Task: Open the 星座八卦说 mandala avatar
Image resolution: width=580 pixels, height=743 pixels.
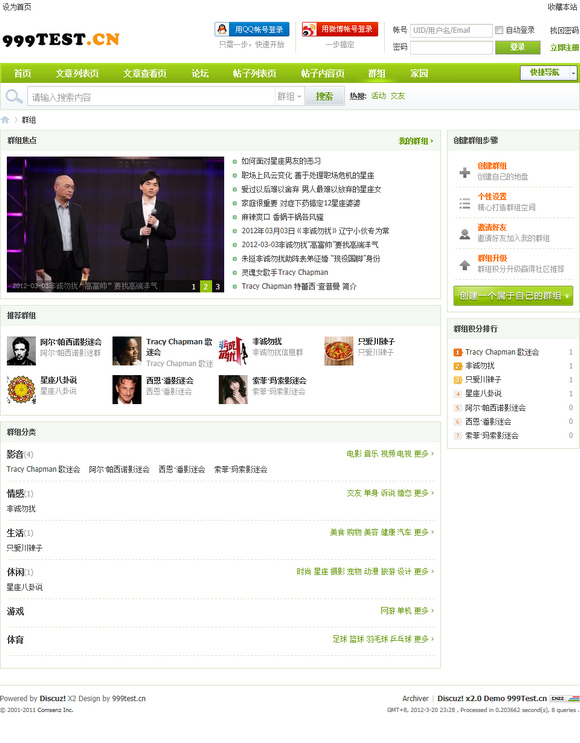Action: [21, 390]
